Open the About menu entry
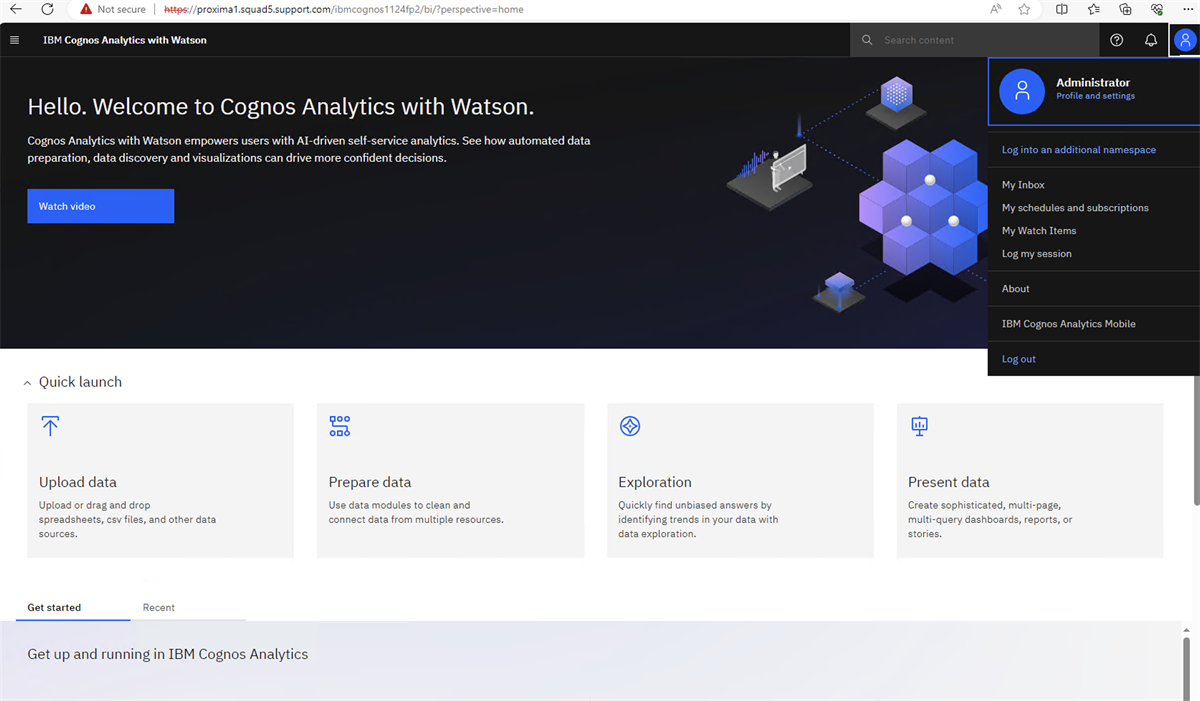Viewport: 1200px width, 701px height. (x=1015, y=288)
